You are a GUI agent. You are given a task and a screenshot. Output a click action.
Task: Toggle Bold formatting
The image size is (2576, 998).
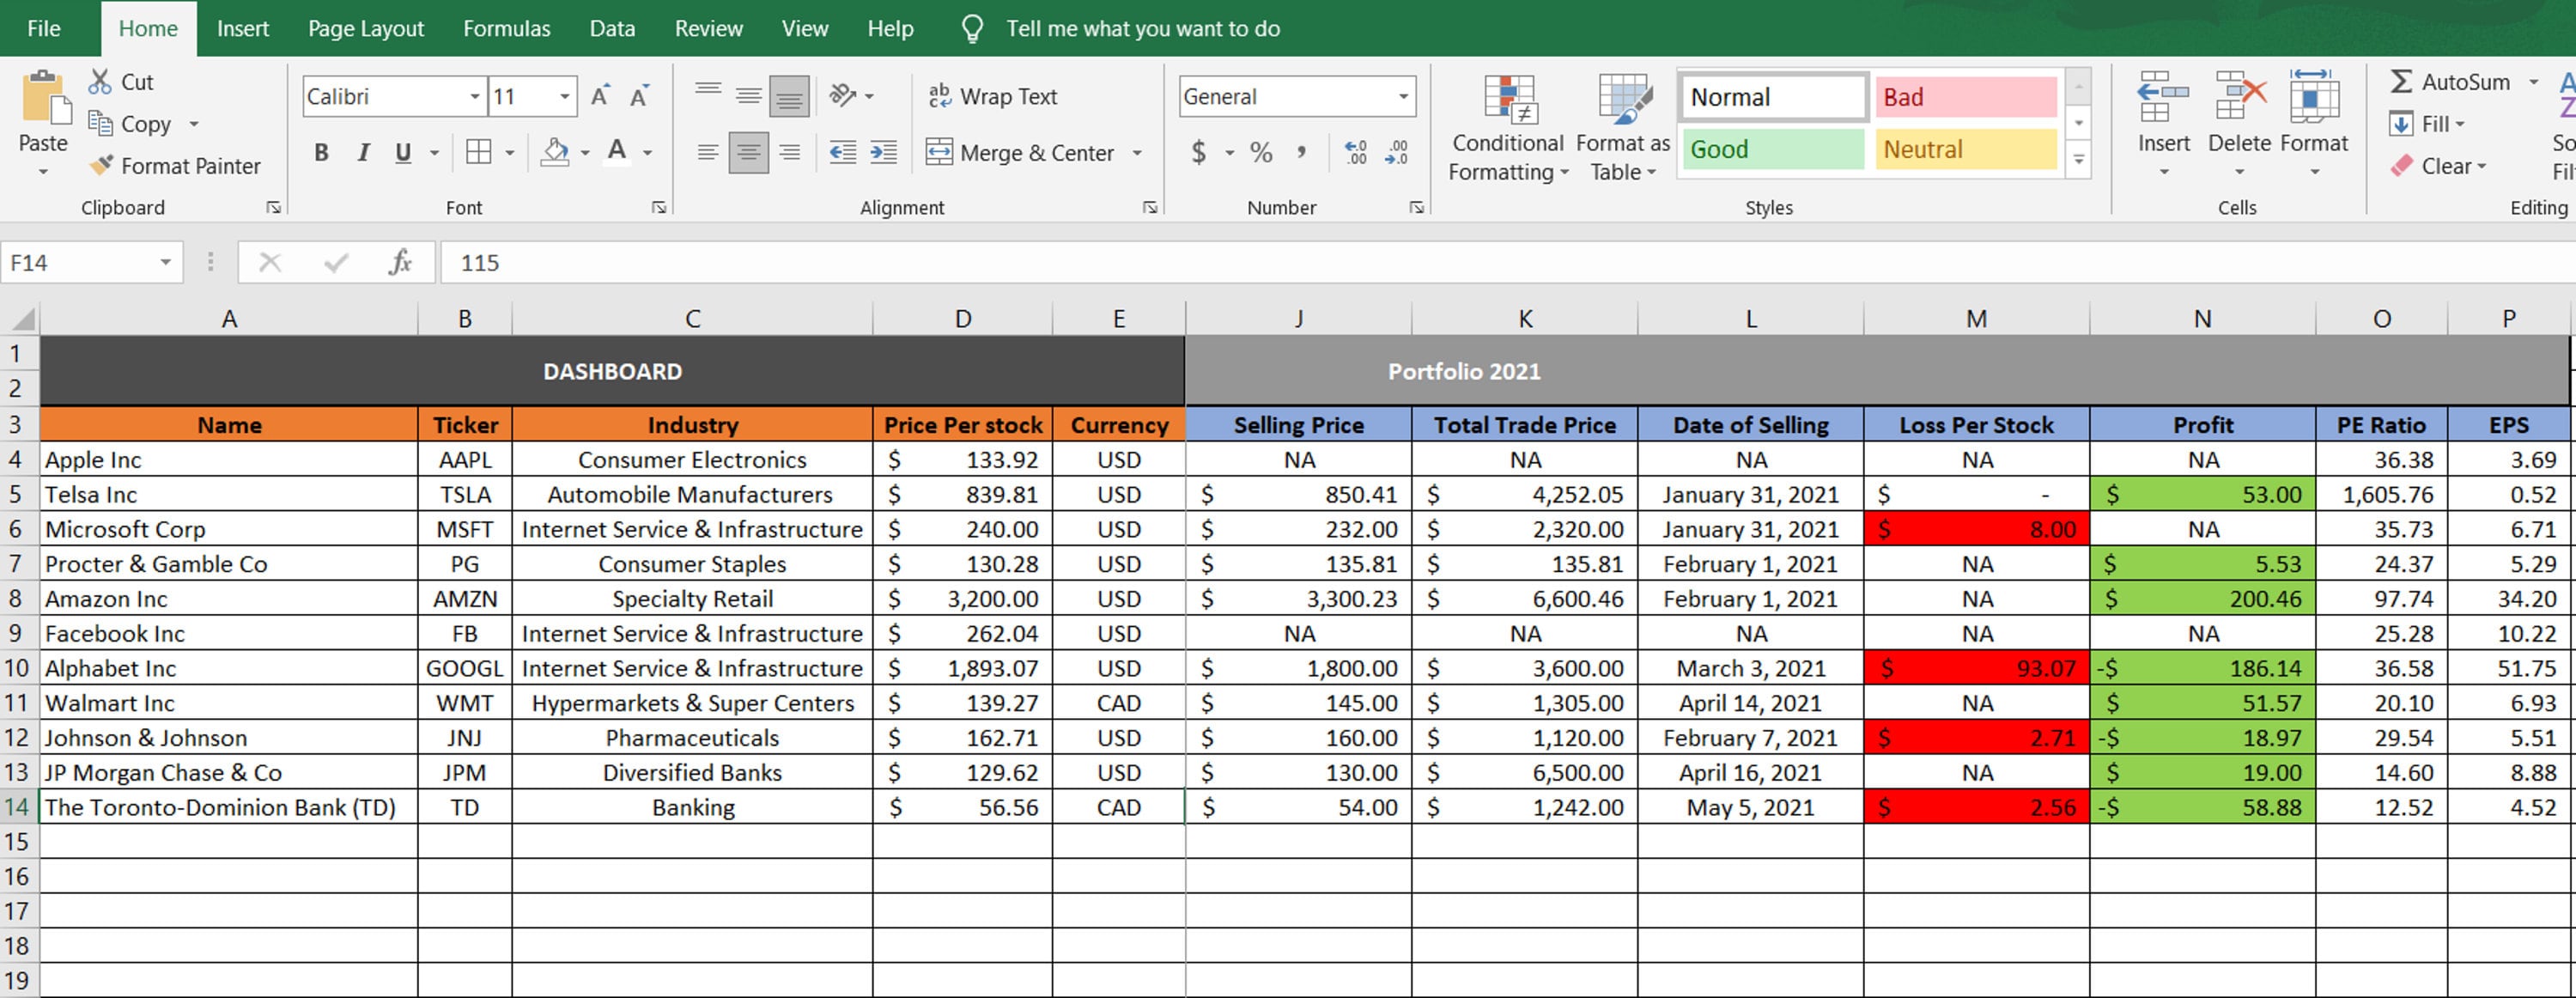[x=321, y=152]
